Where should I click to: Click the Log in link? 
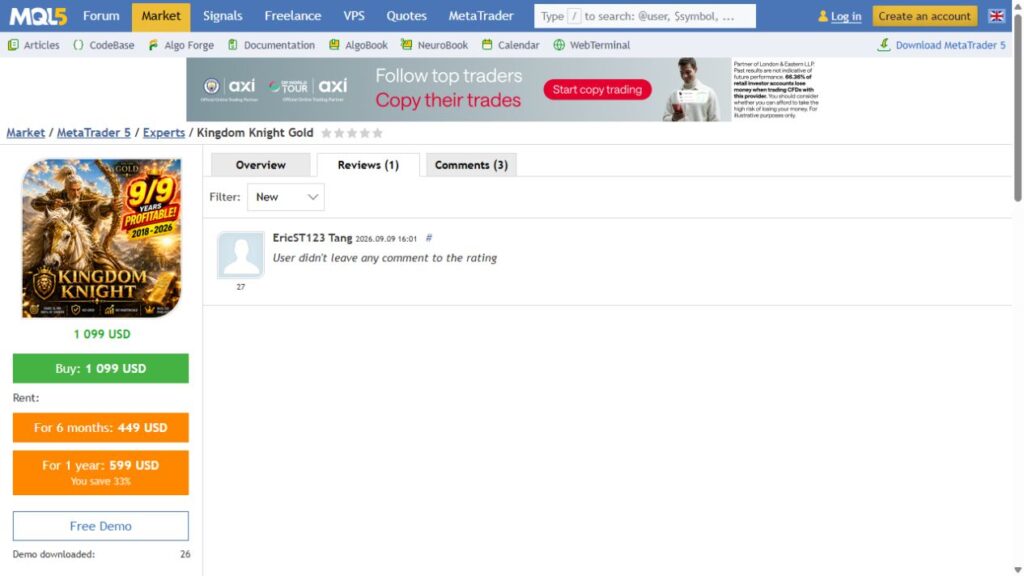coord(846,16)
